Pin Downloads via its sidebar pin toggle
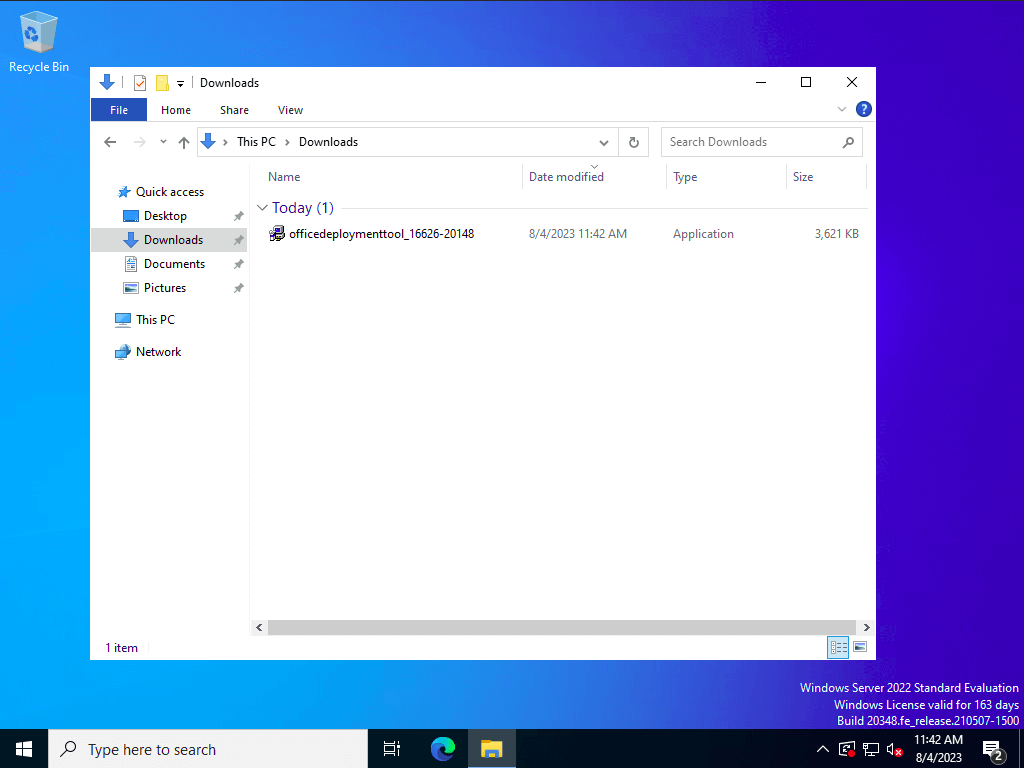This screenshot has height=768, width=1024. [239, 239]
